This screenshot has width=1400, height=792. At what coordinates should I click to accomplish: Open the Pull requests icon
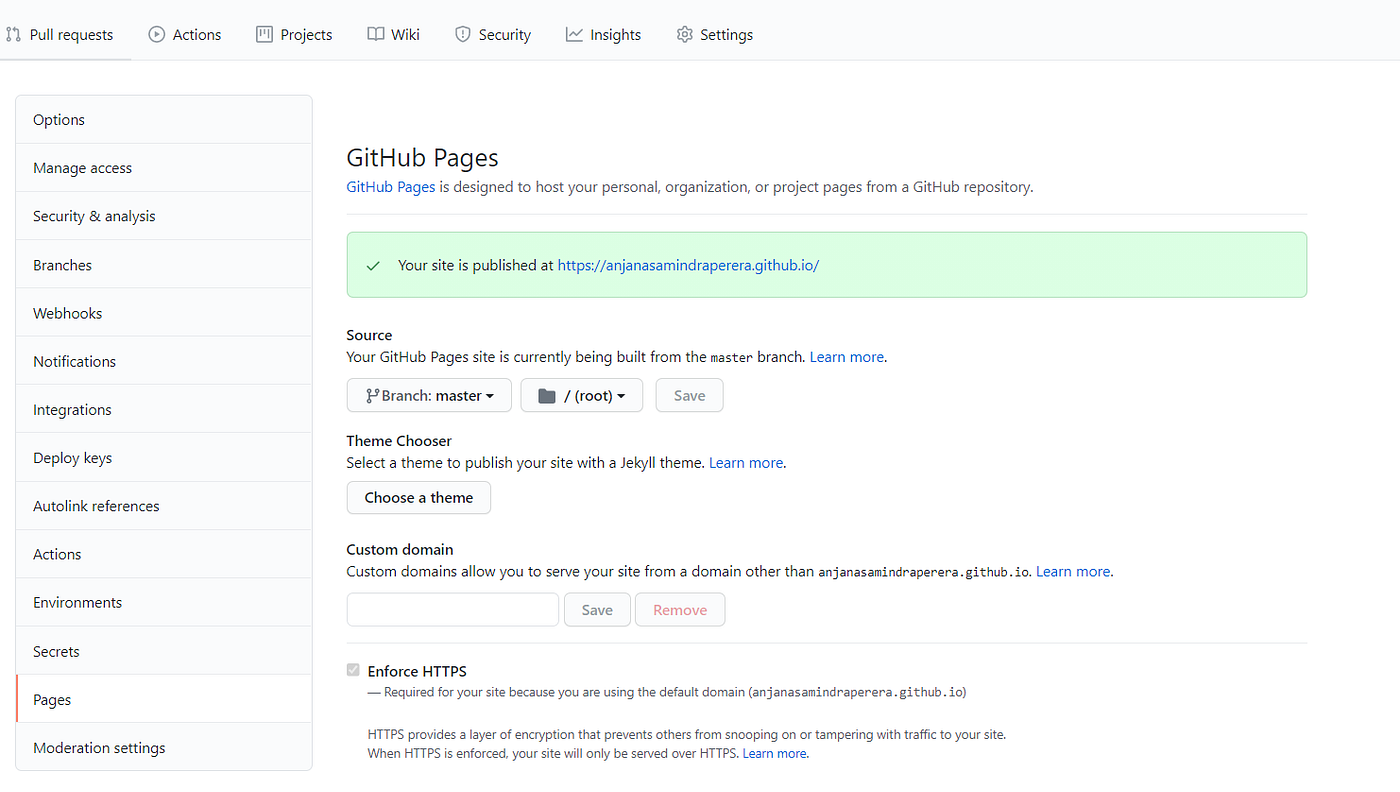tap(14, 33)
